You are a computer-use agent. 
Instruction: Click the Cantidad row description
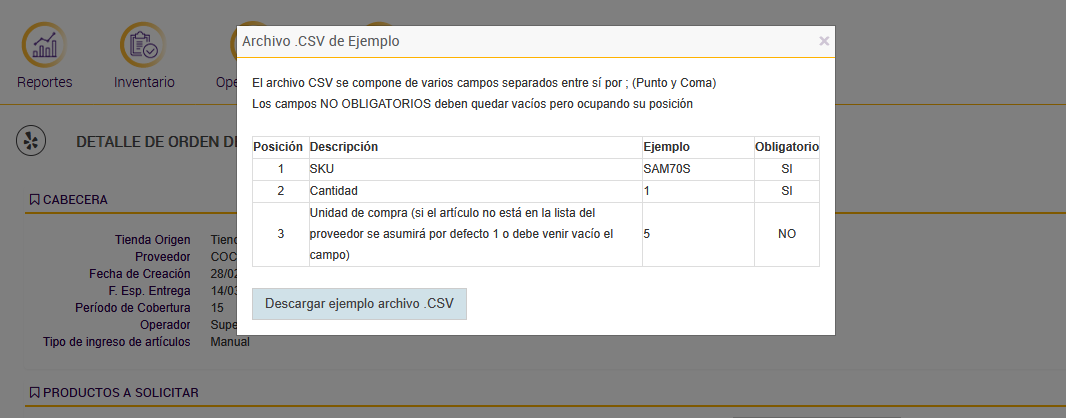pos(334,190)
